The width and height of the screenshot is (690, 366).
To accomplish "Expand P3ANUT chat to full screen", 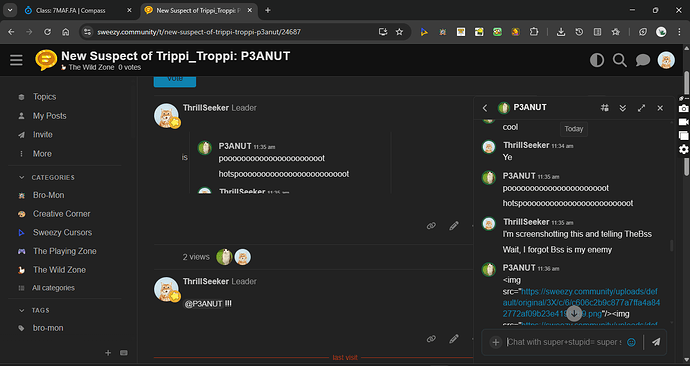I will (x=641, y=108).
